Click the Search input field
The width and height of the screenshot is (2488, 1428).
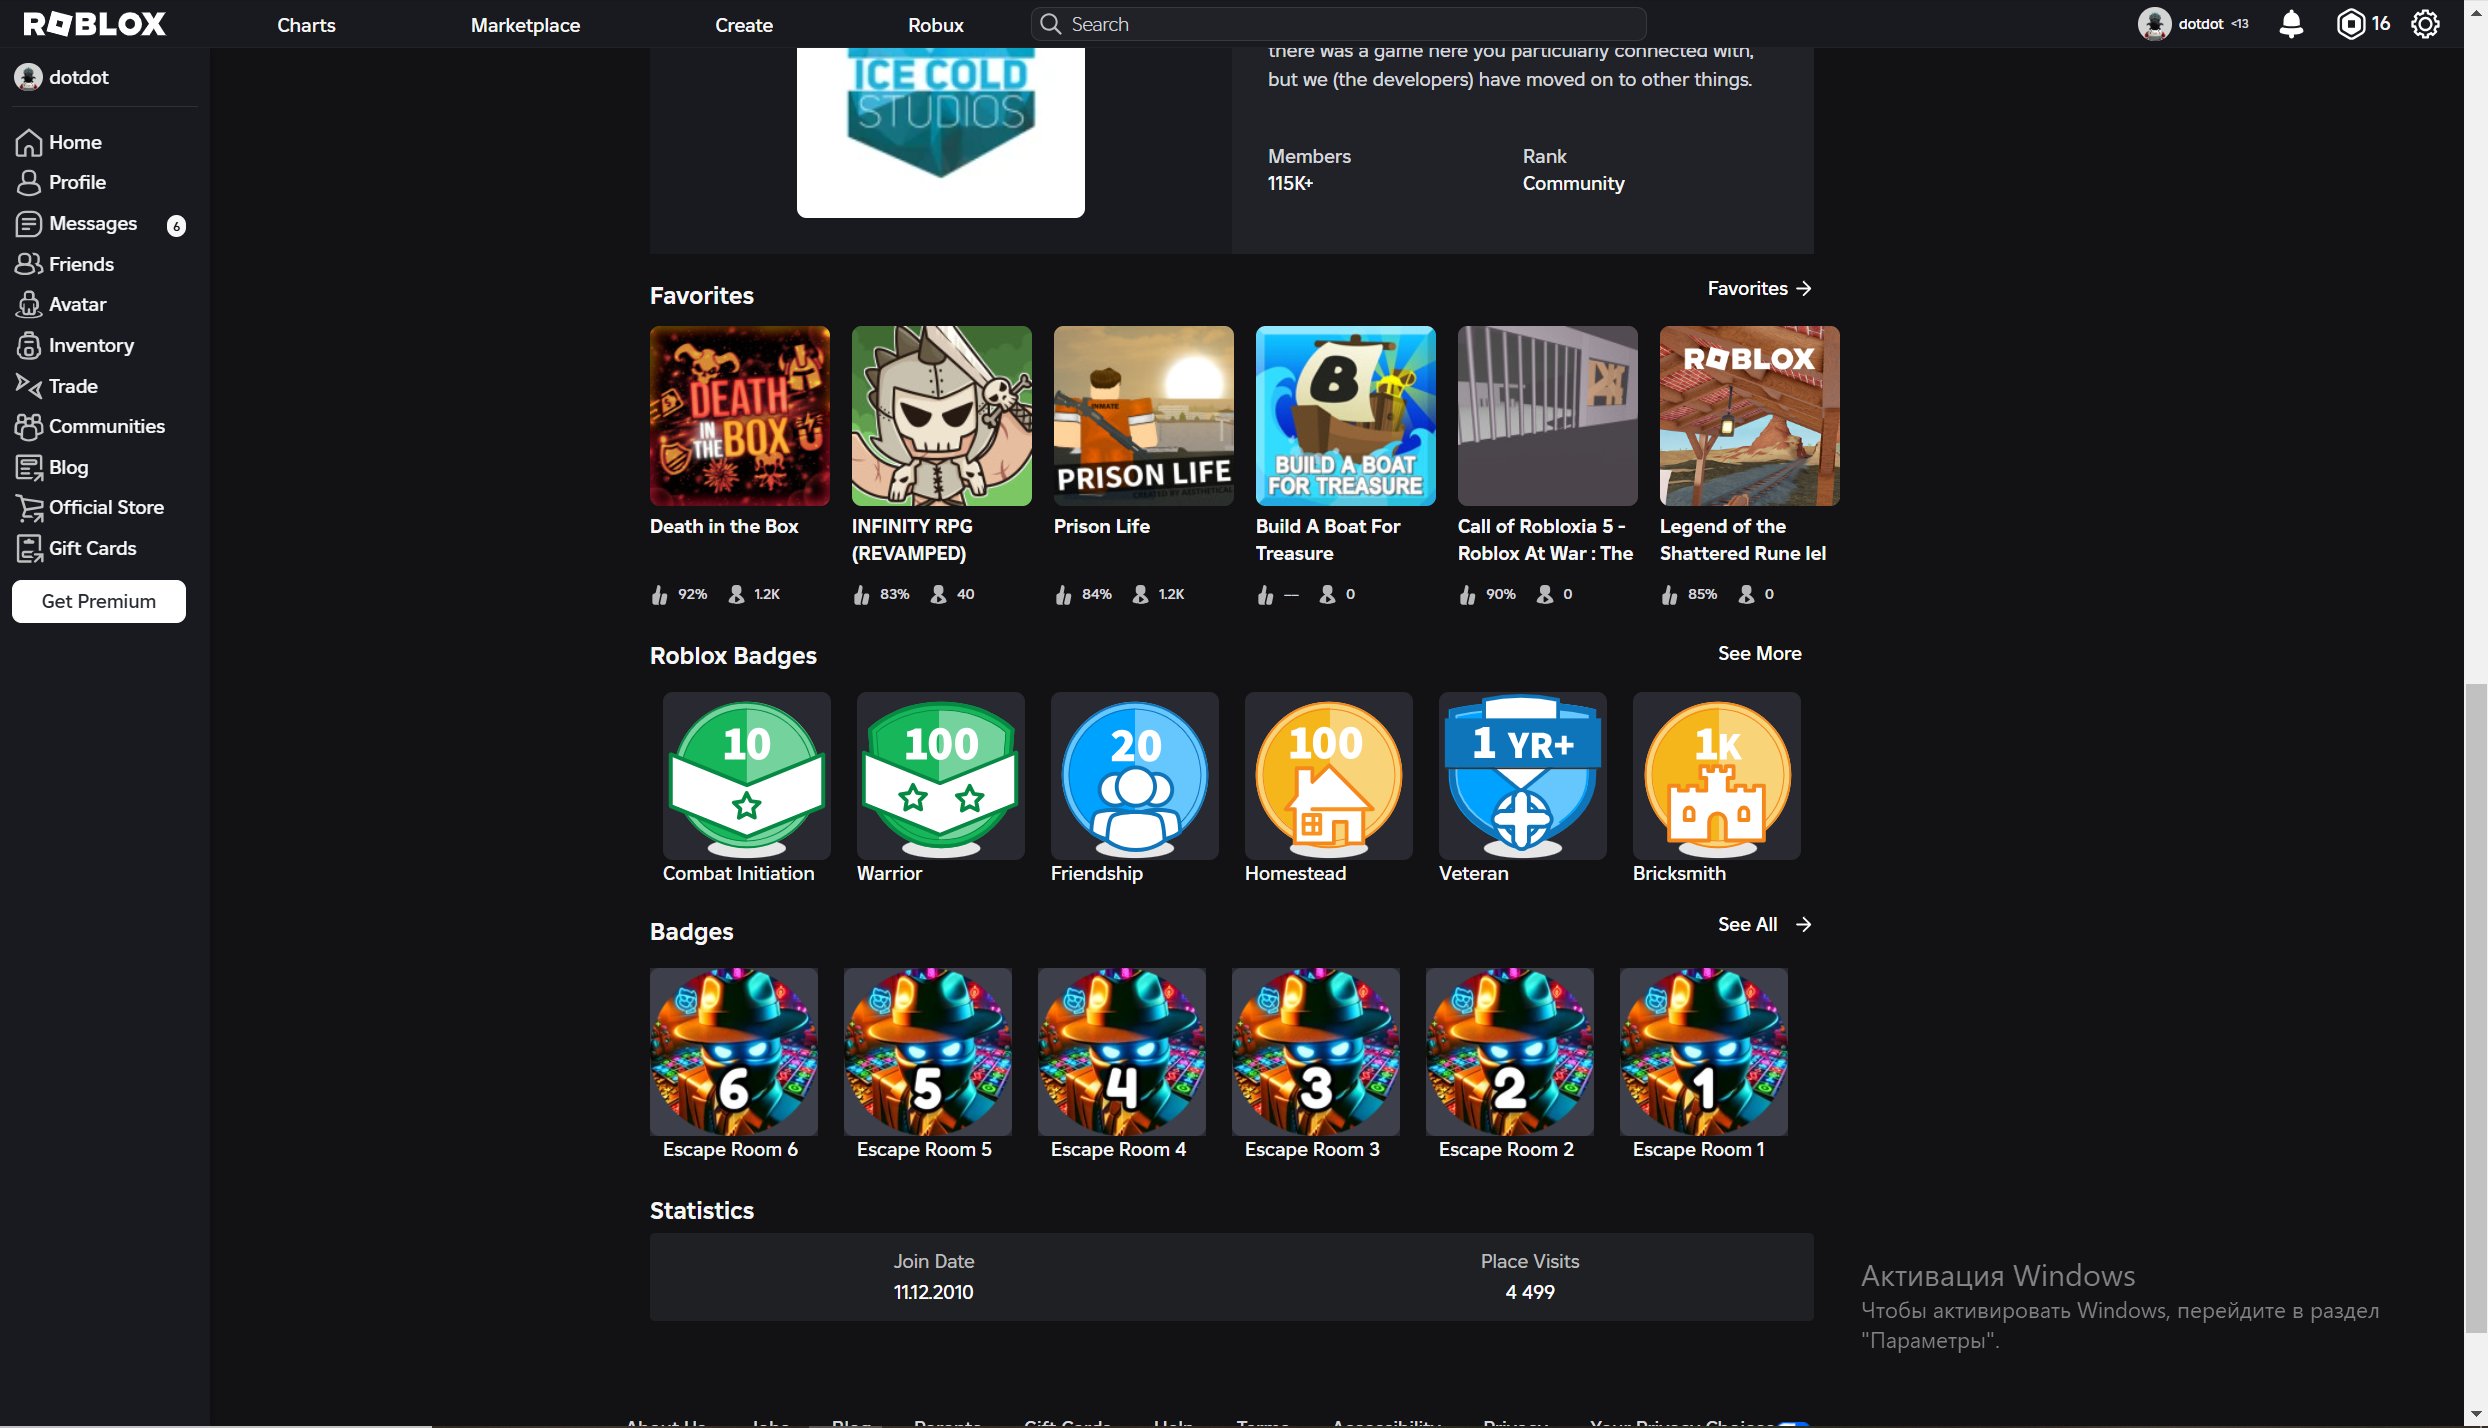pyautogui.click(x=1339, y=24)
